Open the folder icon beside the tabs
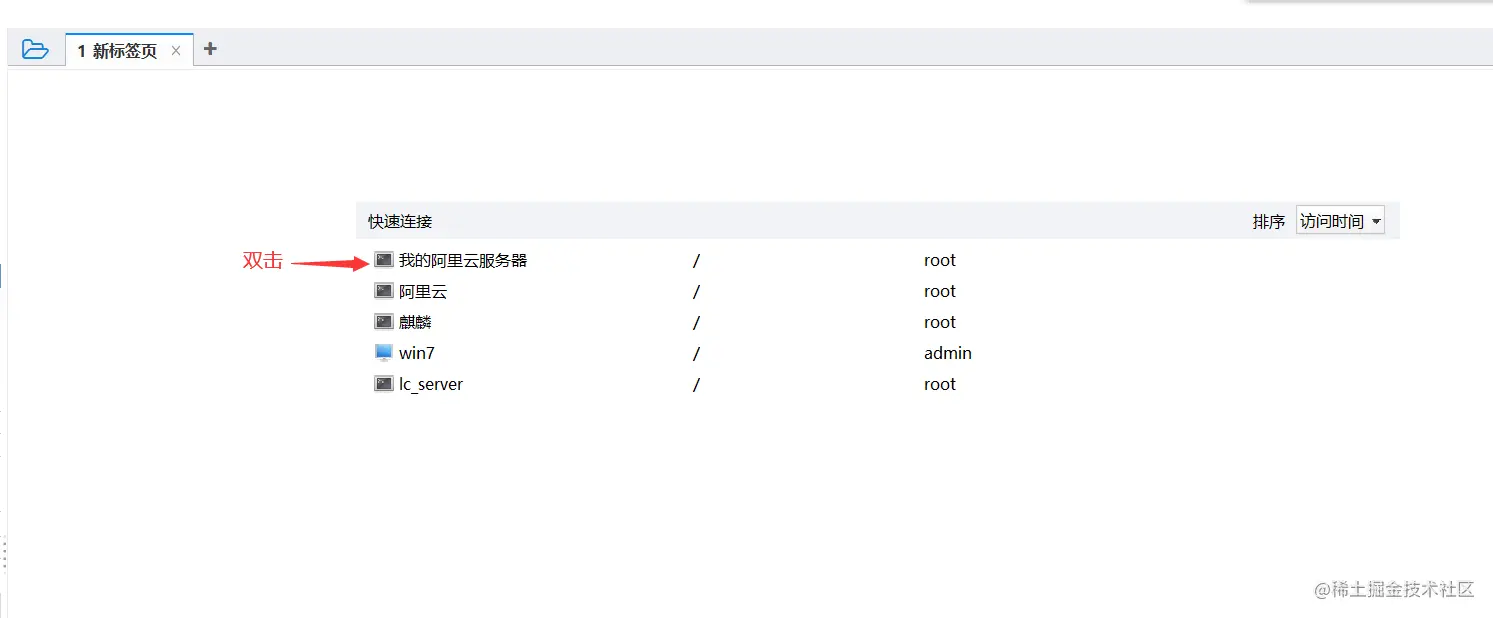Image resolution: width=1493 pixels, height=618 pixels. coord(35,49)
